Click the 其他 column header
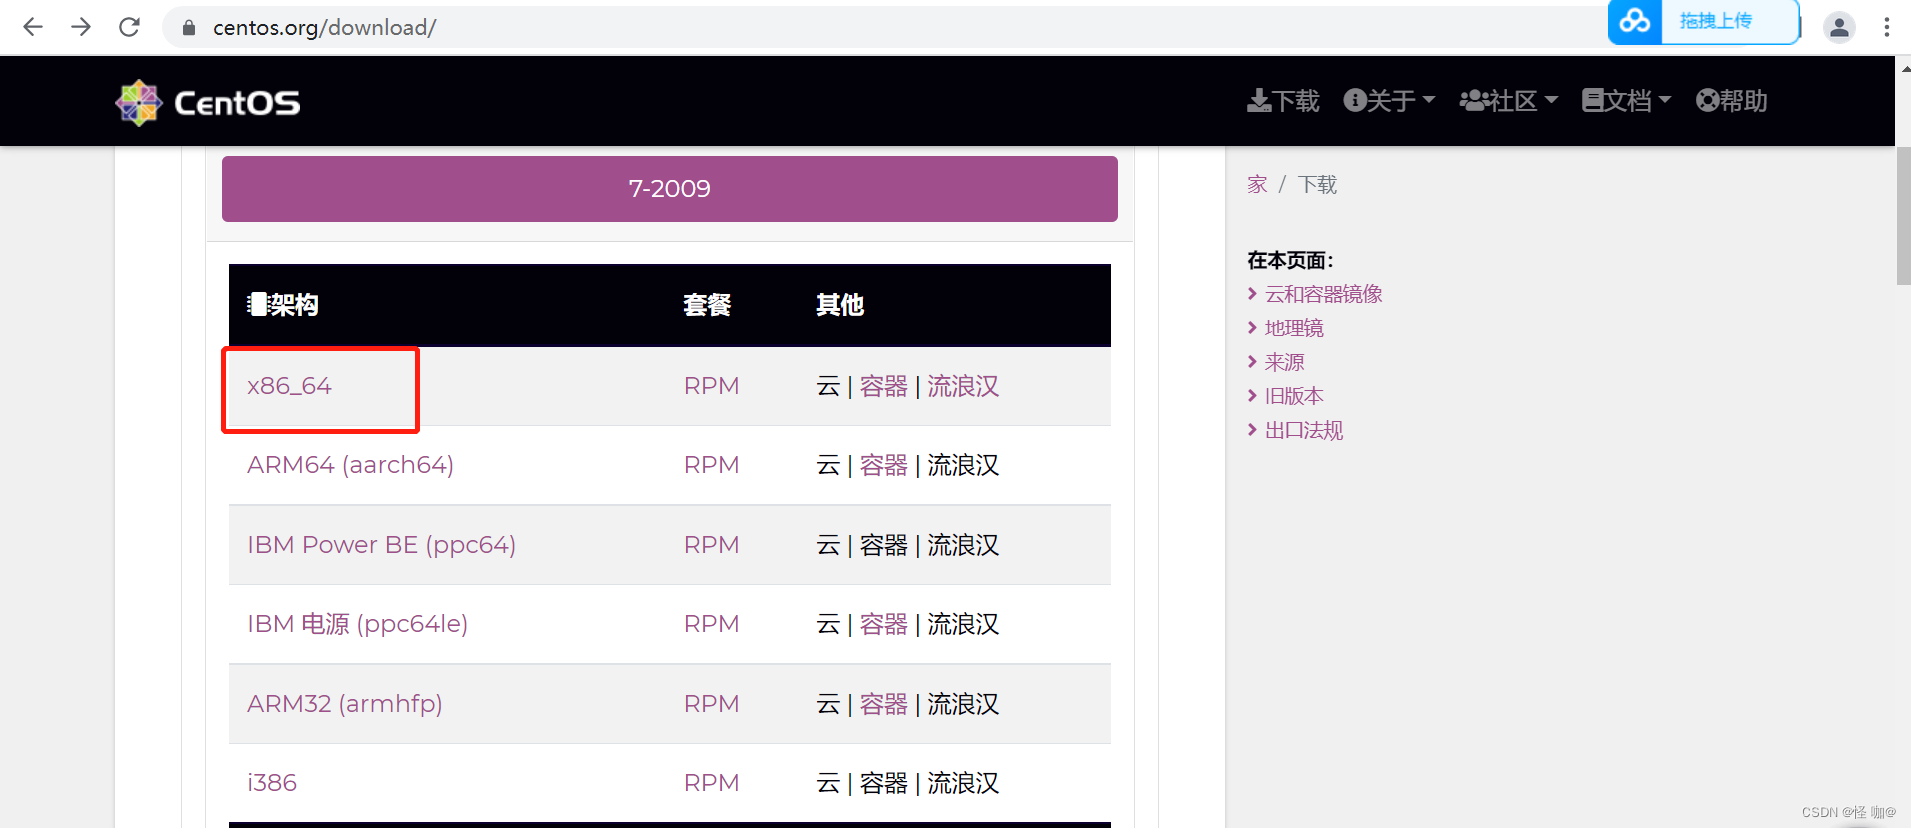The image size is (1911, 828). pyautogui.click(x=840, y=305)
